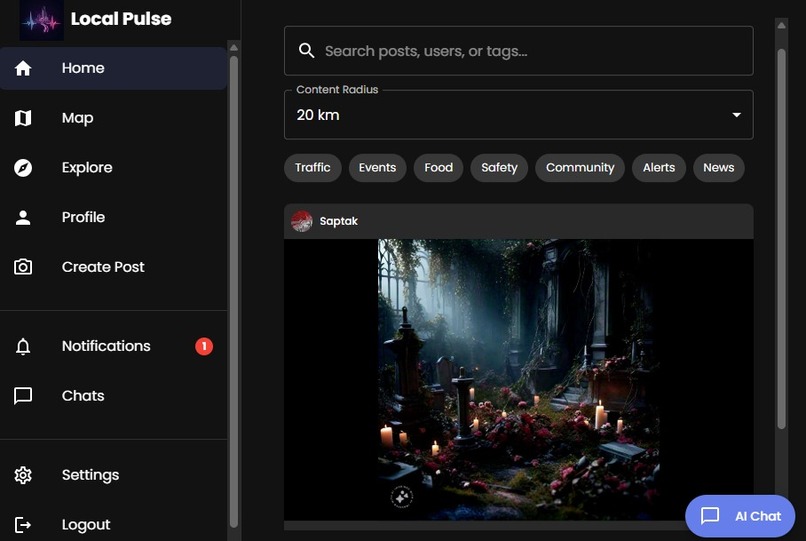806x541 pixels.
Task: Filter posts by Safety tag
Action: pos(499,168)
